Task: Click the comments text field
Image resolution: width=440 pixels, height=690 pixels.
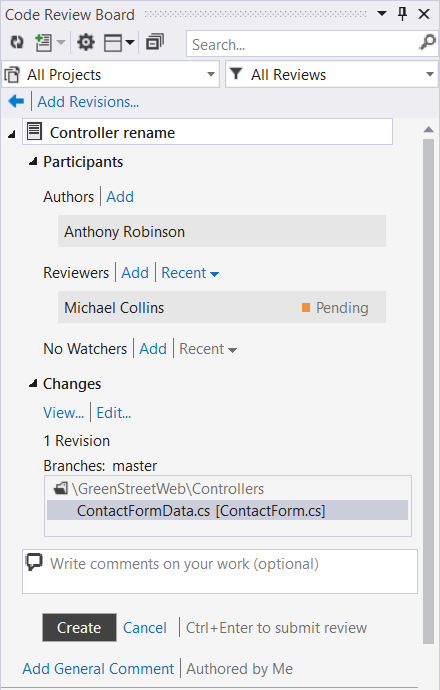Action: (x=220, y=571)
